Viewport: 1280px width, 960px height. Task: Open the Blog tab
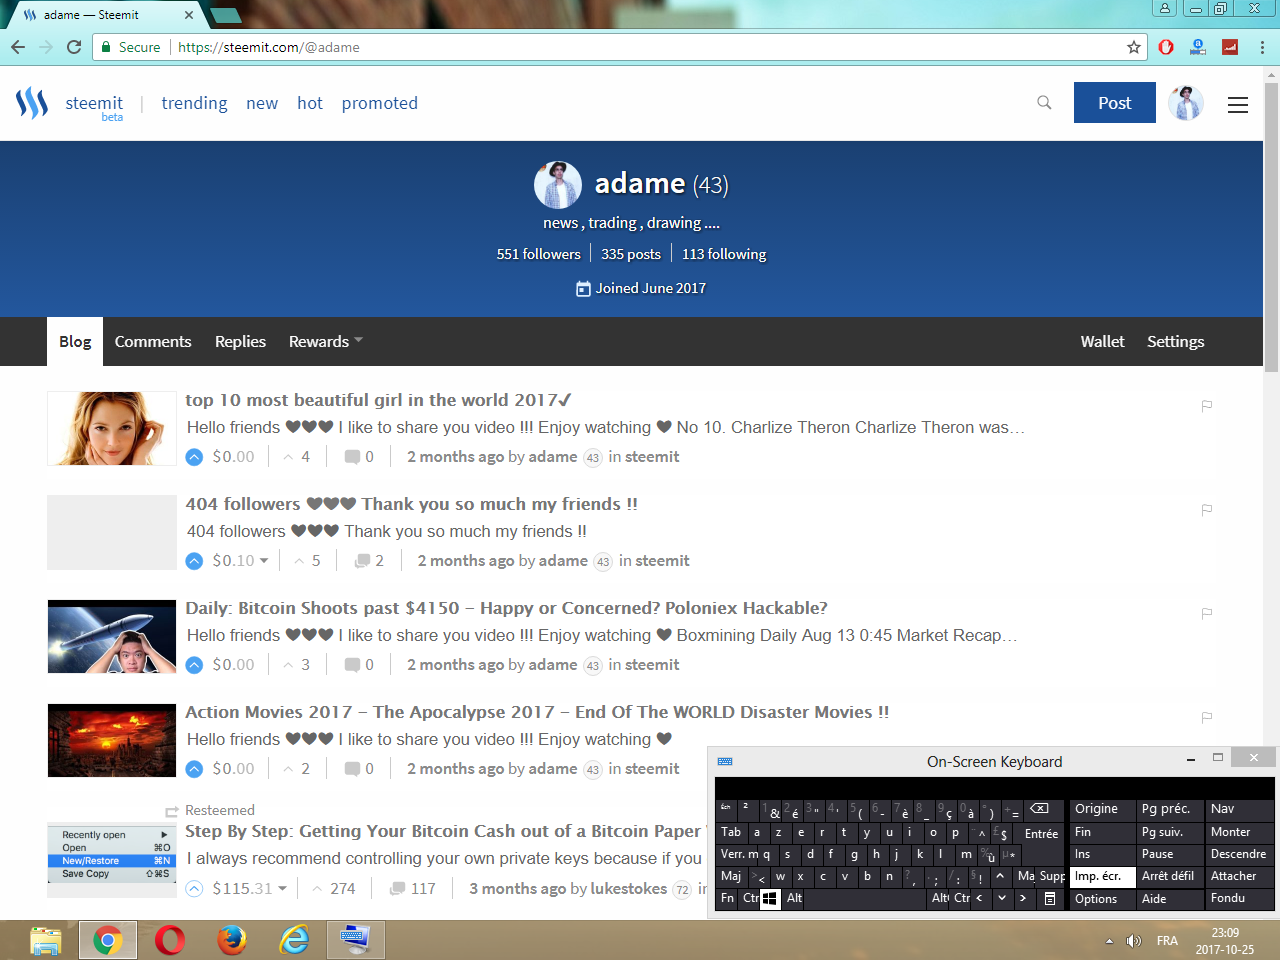click(x=75, y=342)
